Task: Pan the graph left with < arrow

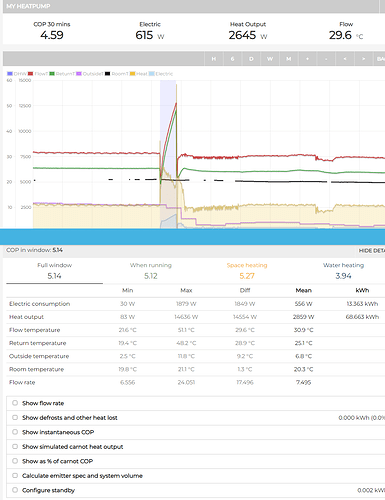Action: [x=345, y=59]
